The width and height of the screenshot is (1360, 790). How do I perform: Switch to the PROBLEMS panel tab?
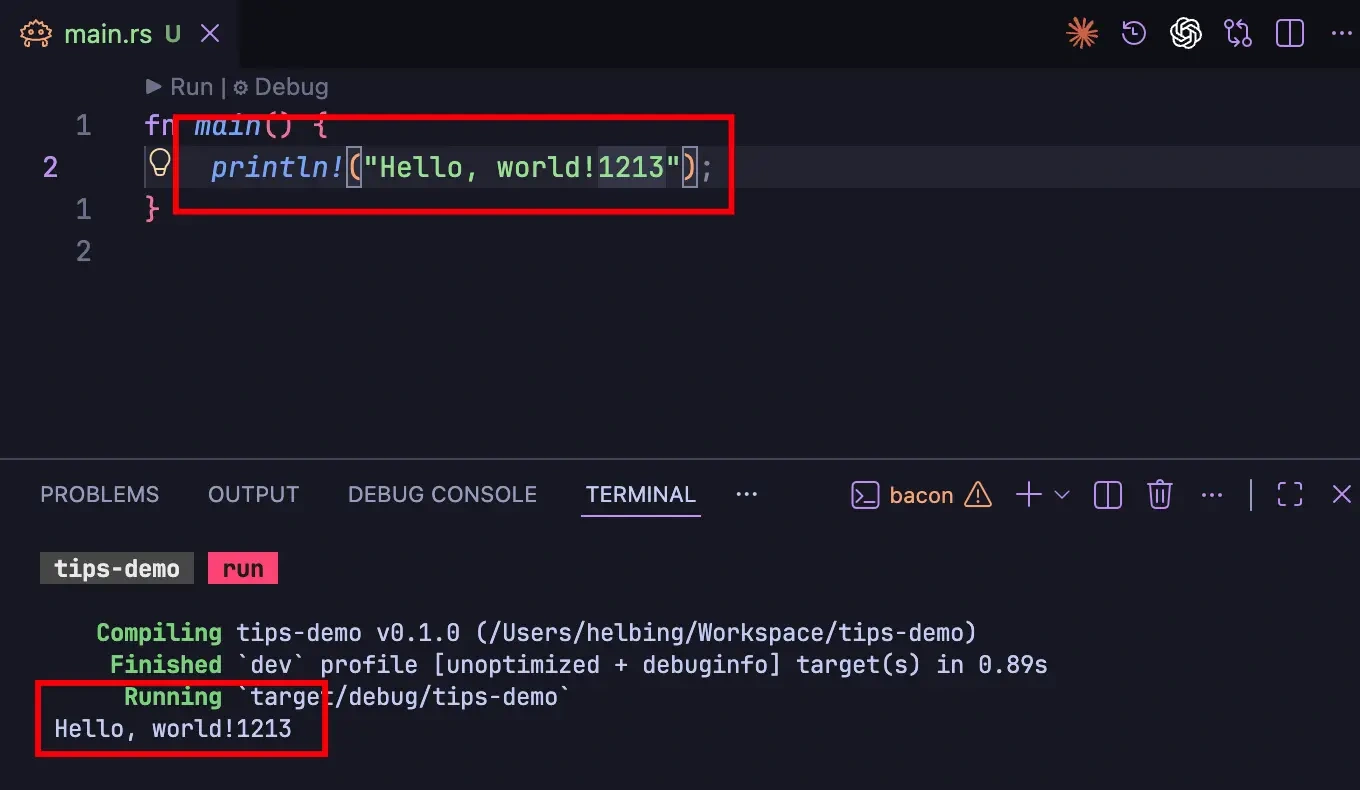pos(99,495)
